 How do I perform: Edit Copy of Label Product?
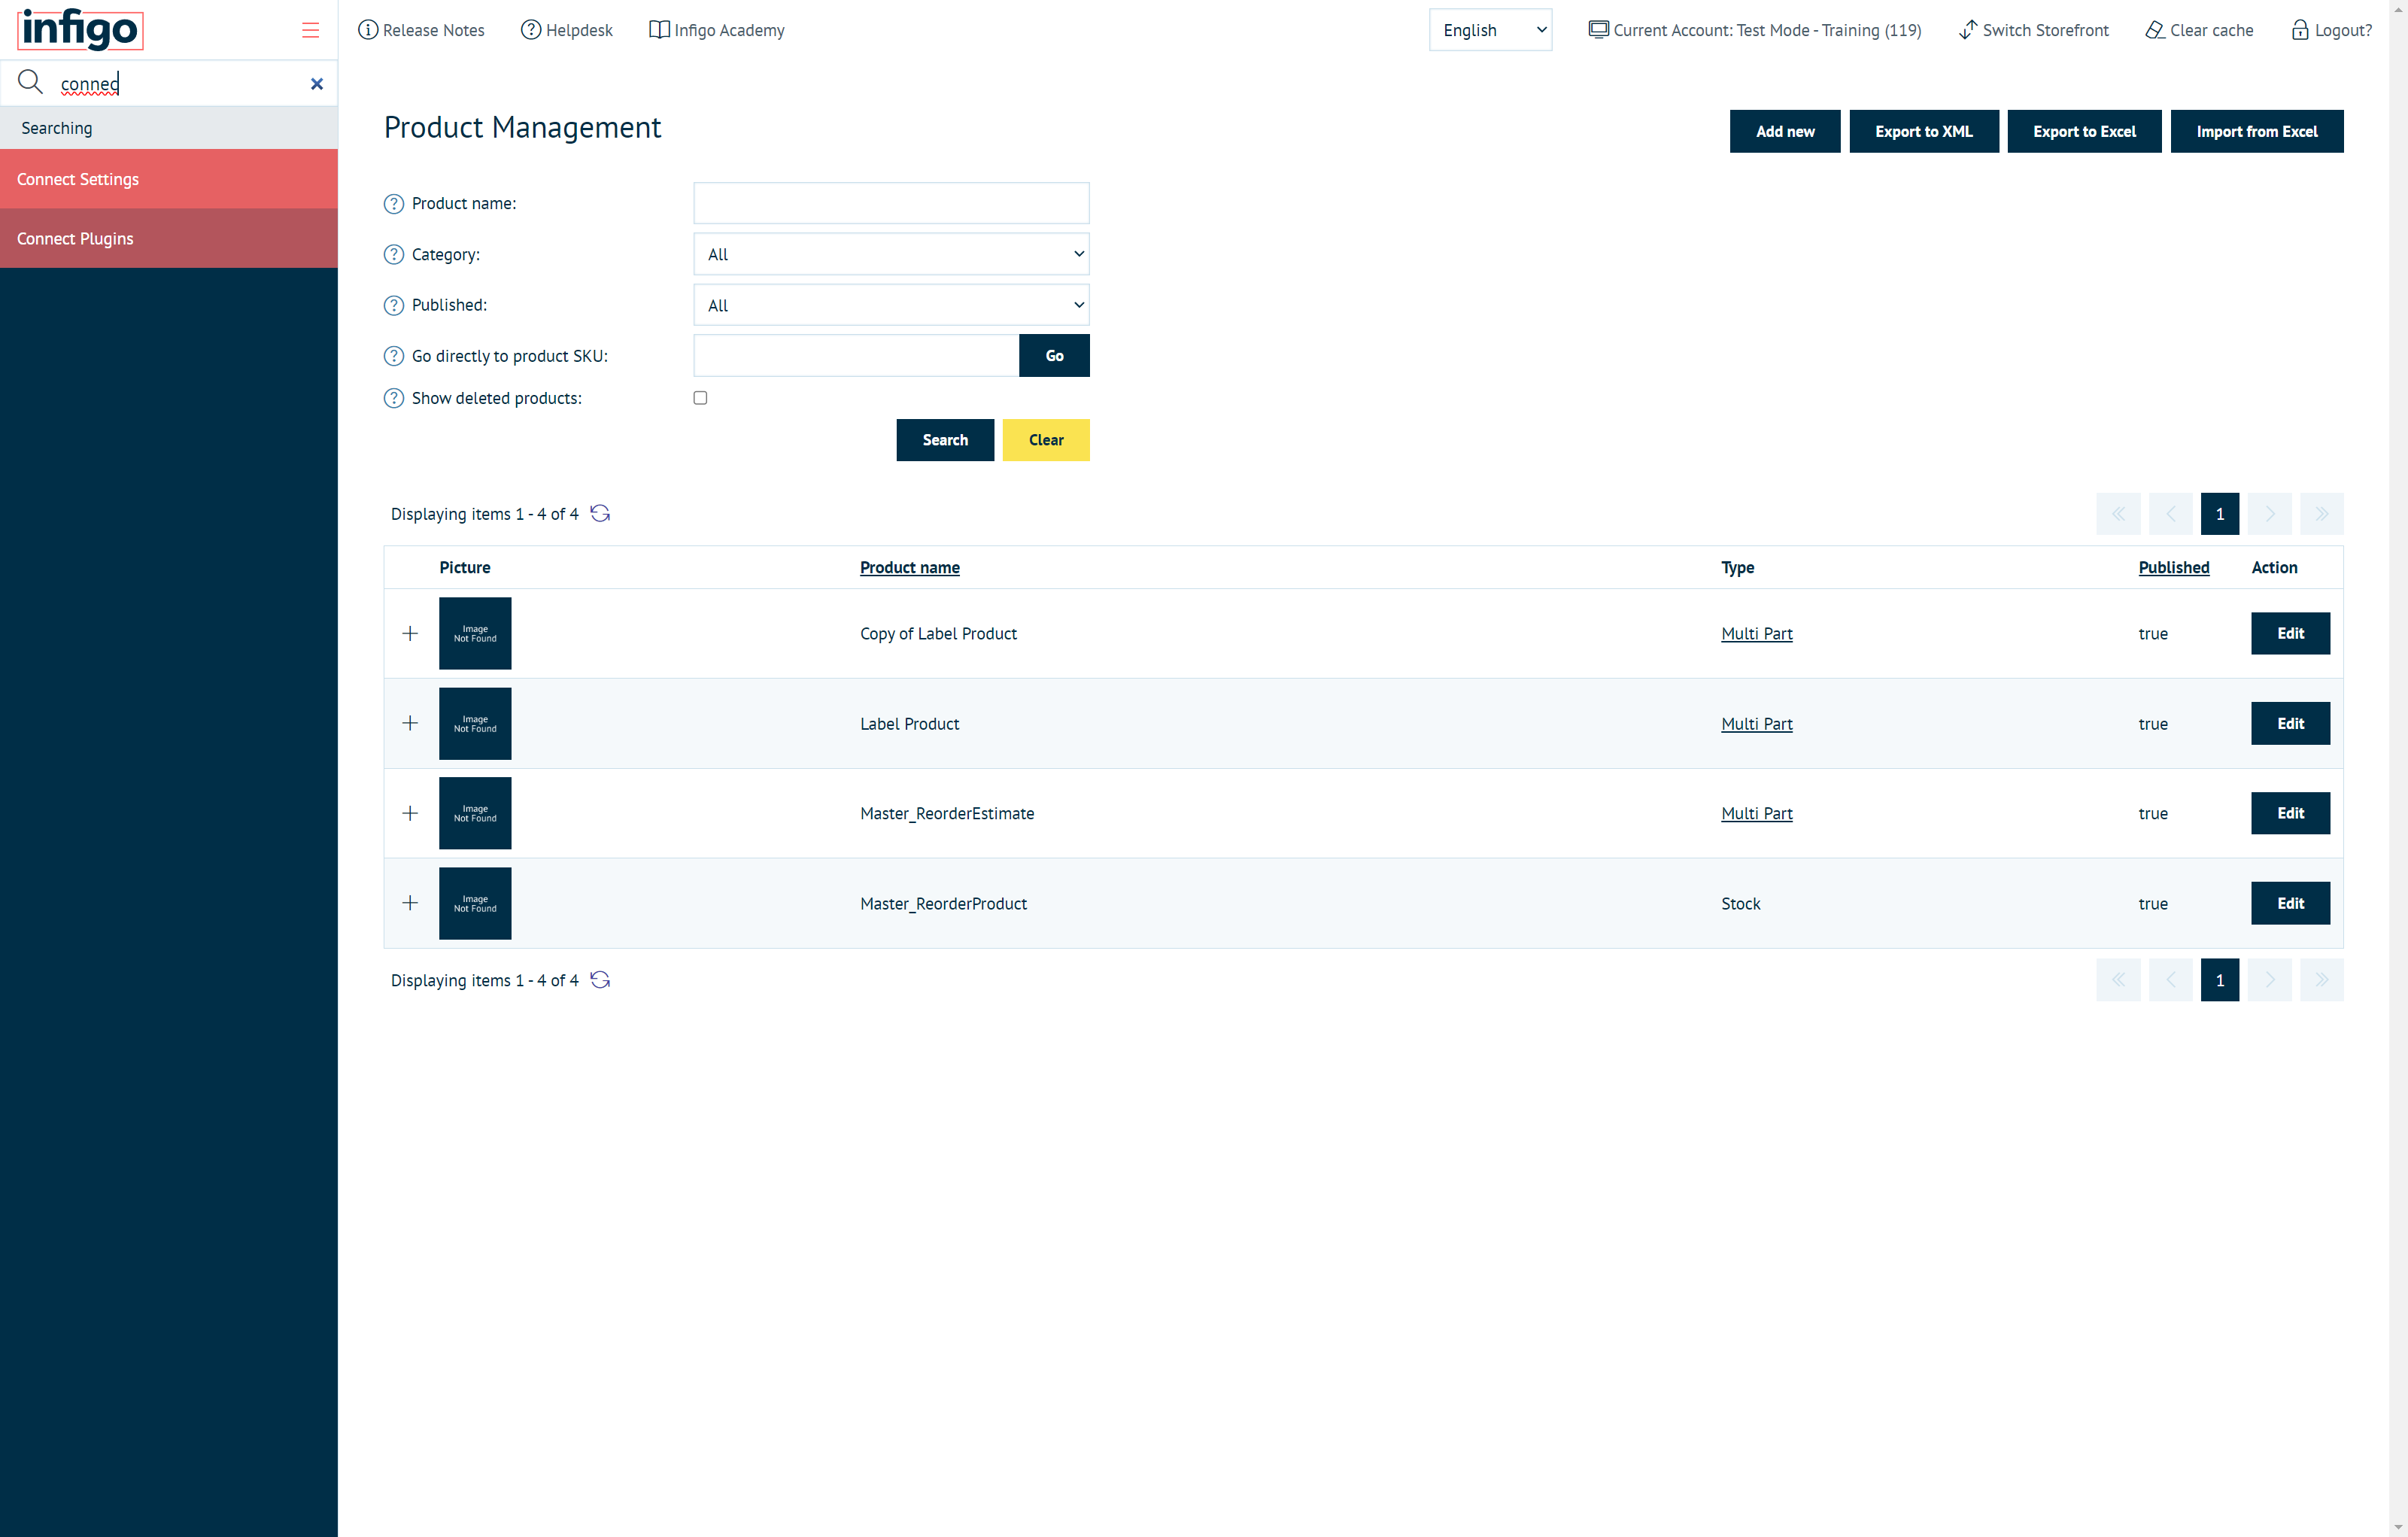tap(2290, 633)
